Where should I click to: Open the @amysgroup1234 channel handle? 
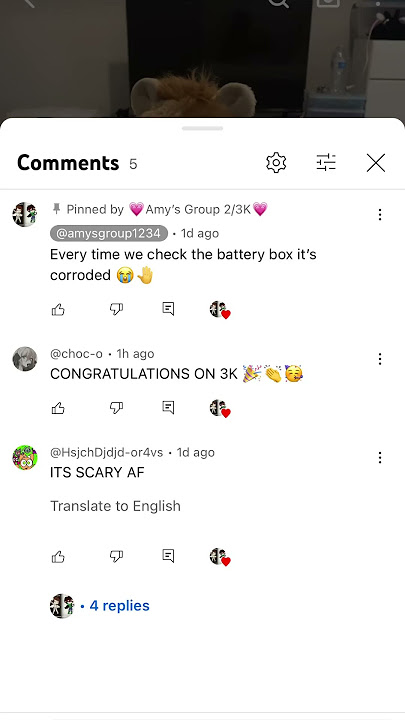(x=109, y=233)
